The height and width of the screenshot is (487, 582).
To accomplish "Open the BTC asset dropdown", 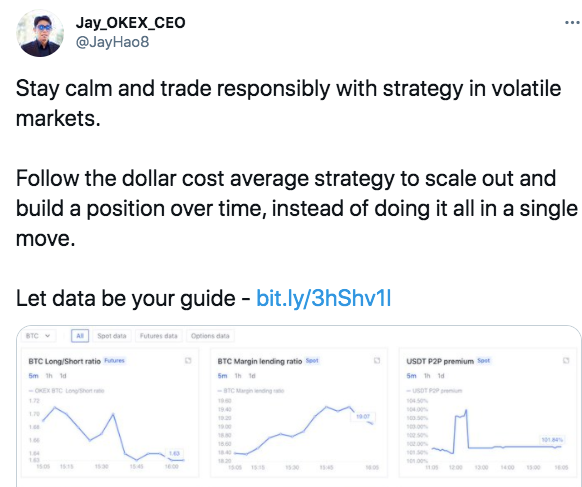I will (39, 336).
